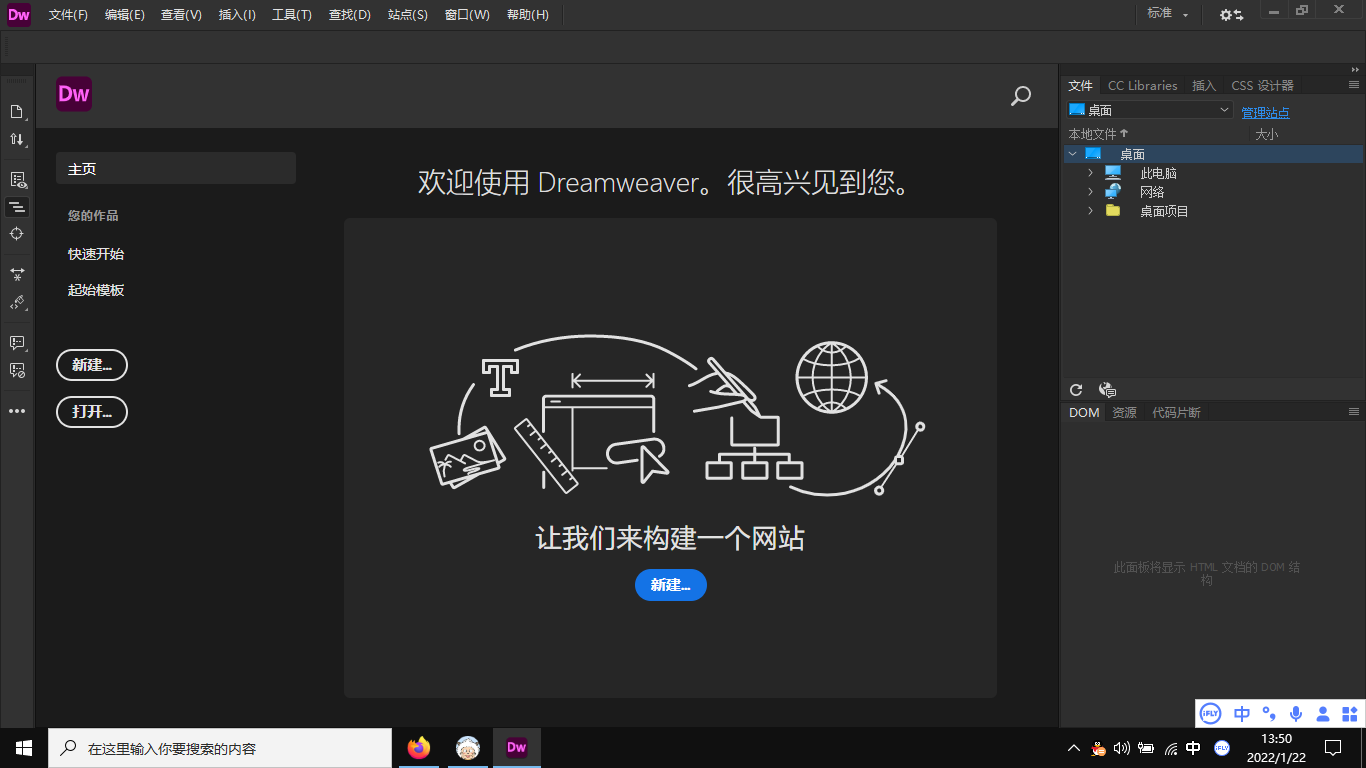Select the DOM tab
This screenshot has height=768, width=1366.
pyautogui.click(x=1084, y=412)
